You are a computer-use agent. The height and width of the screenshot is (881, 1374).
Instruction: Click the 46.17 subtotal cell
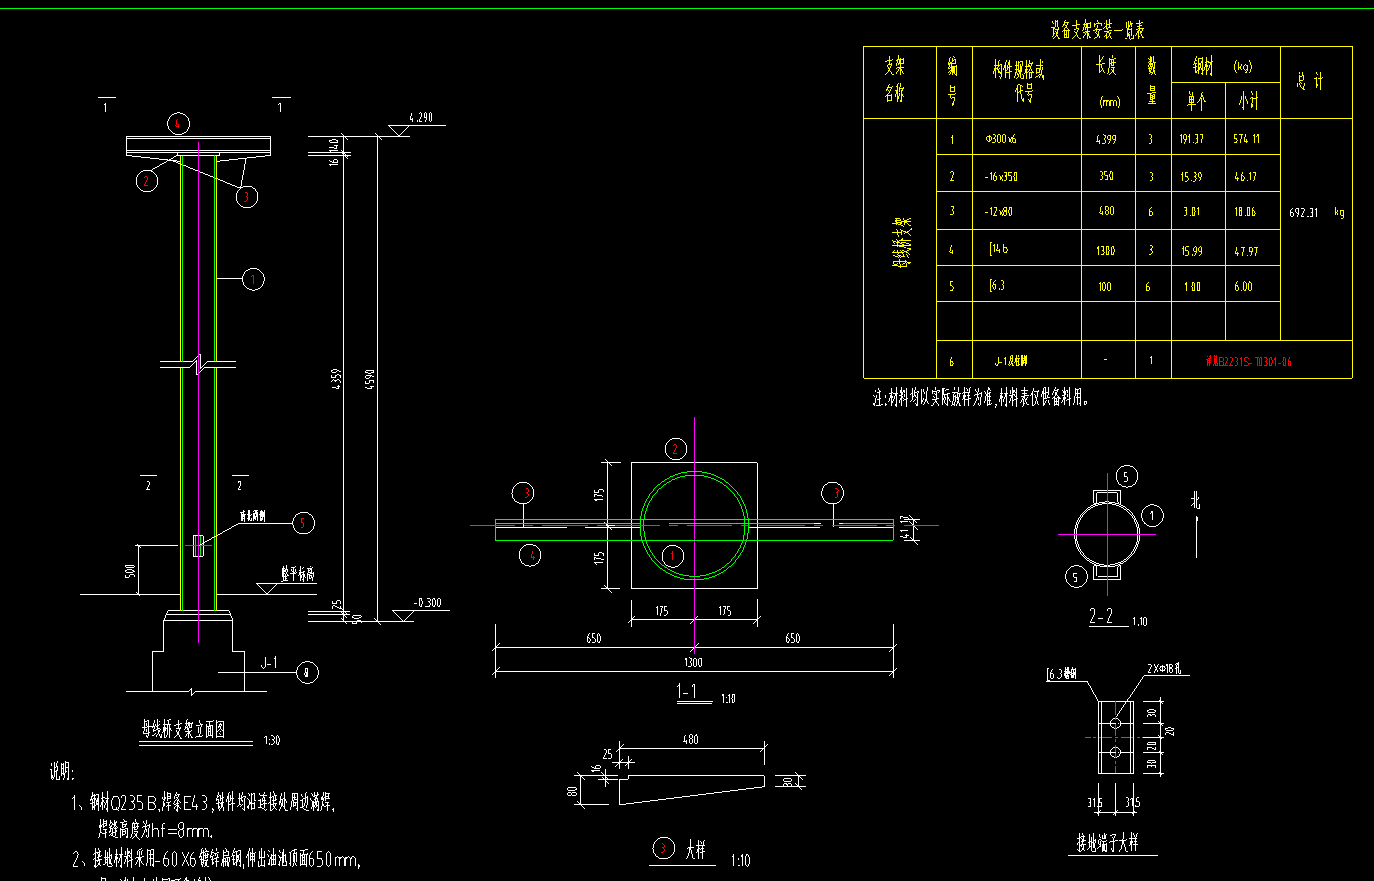pyautogui.click(x=1245, y=177)
